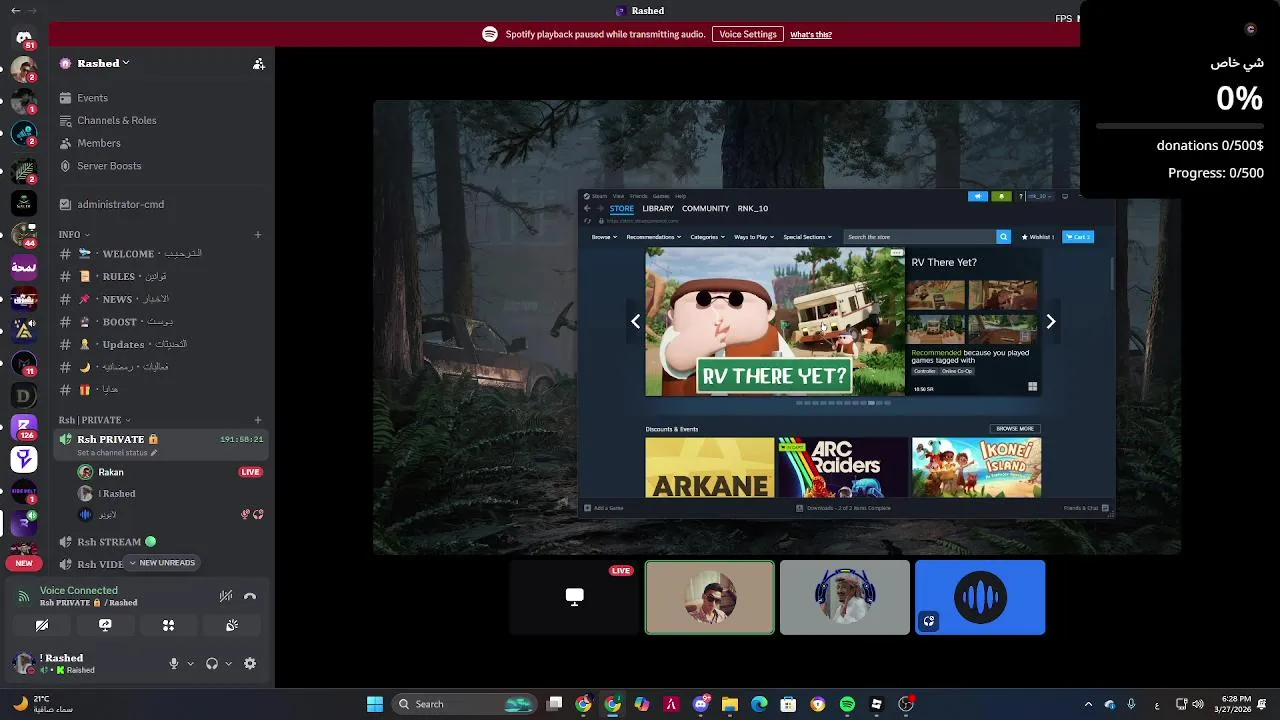Open Steam Ways to Play dropdown
Screen dimensions: 1280x720
[x=753, y=237]
